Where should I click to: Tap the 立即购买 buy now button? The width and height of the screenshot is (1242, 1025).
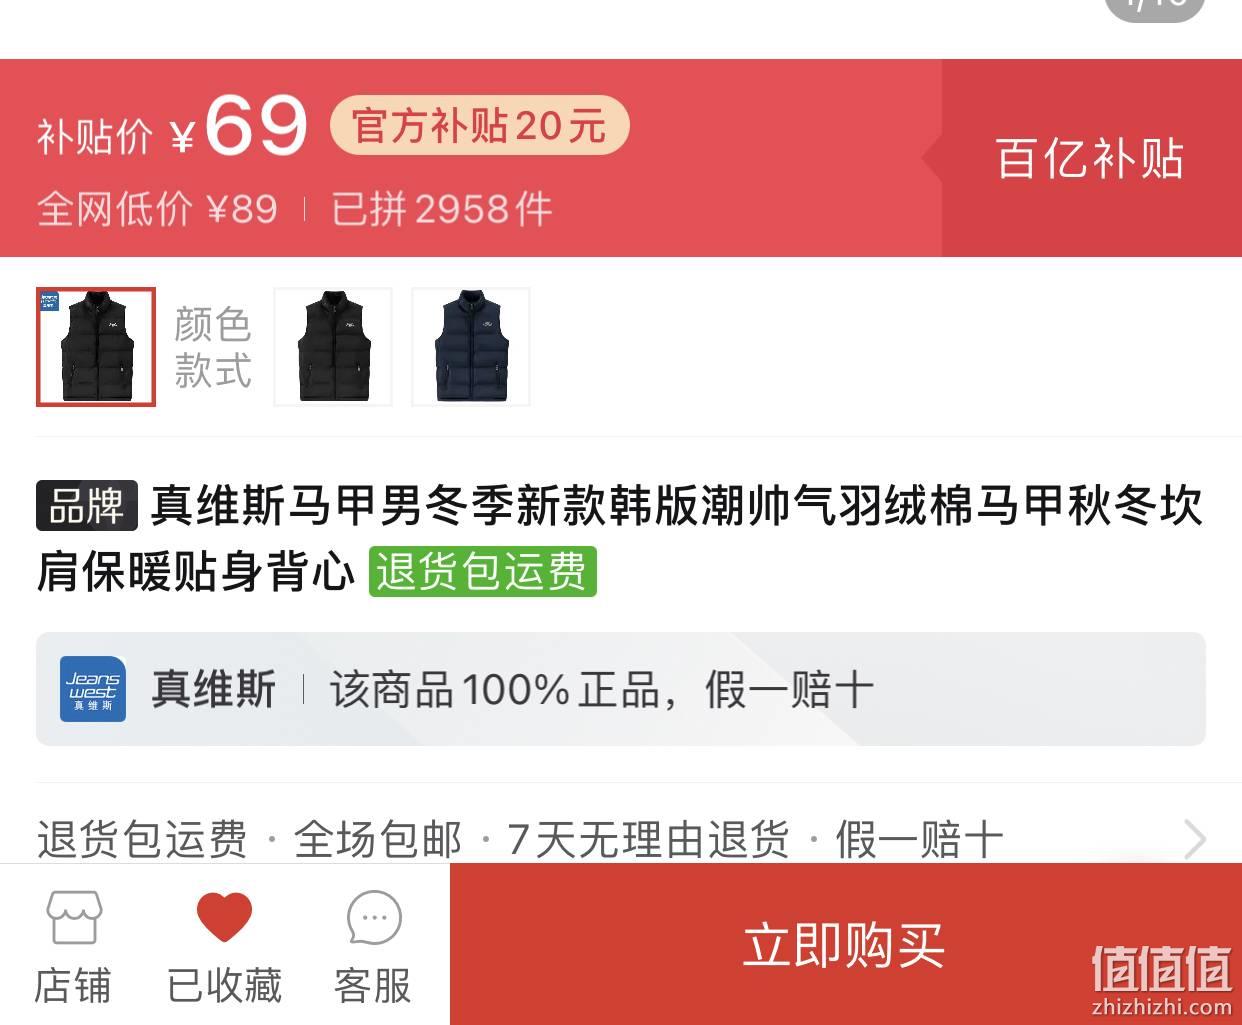845,944
